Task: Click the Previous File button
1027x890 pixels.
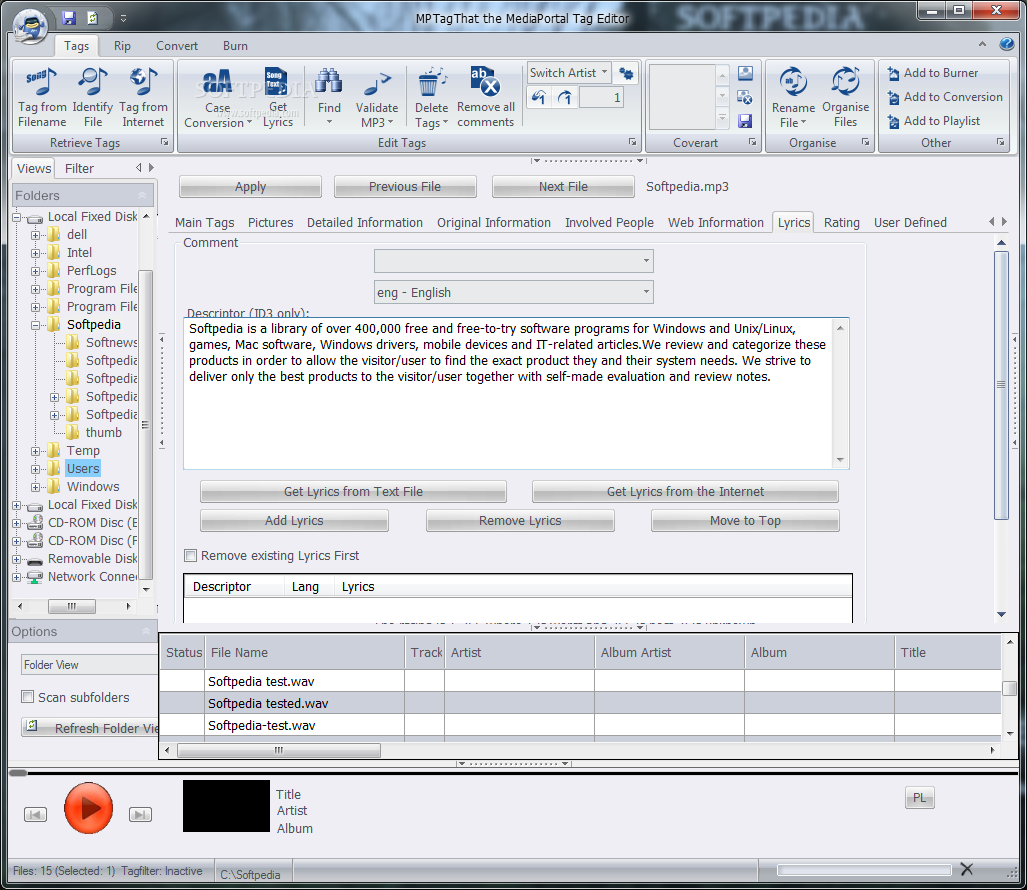Action: tap(405, 187)
